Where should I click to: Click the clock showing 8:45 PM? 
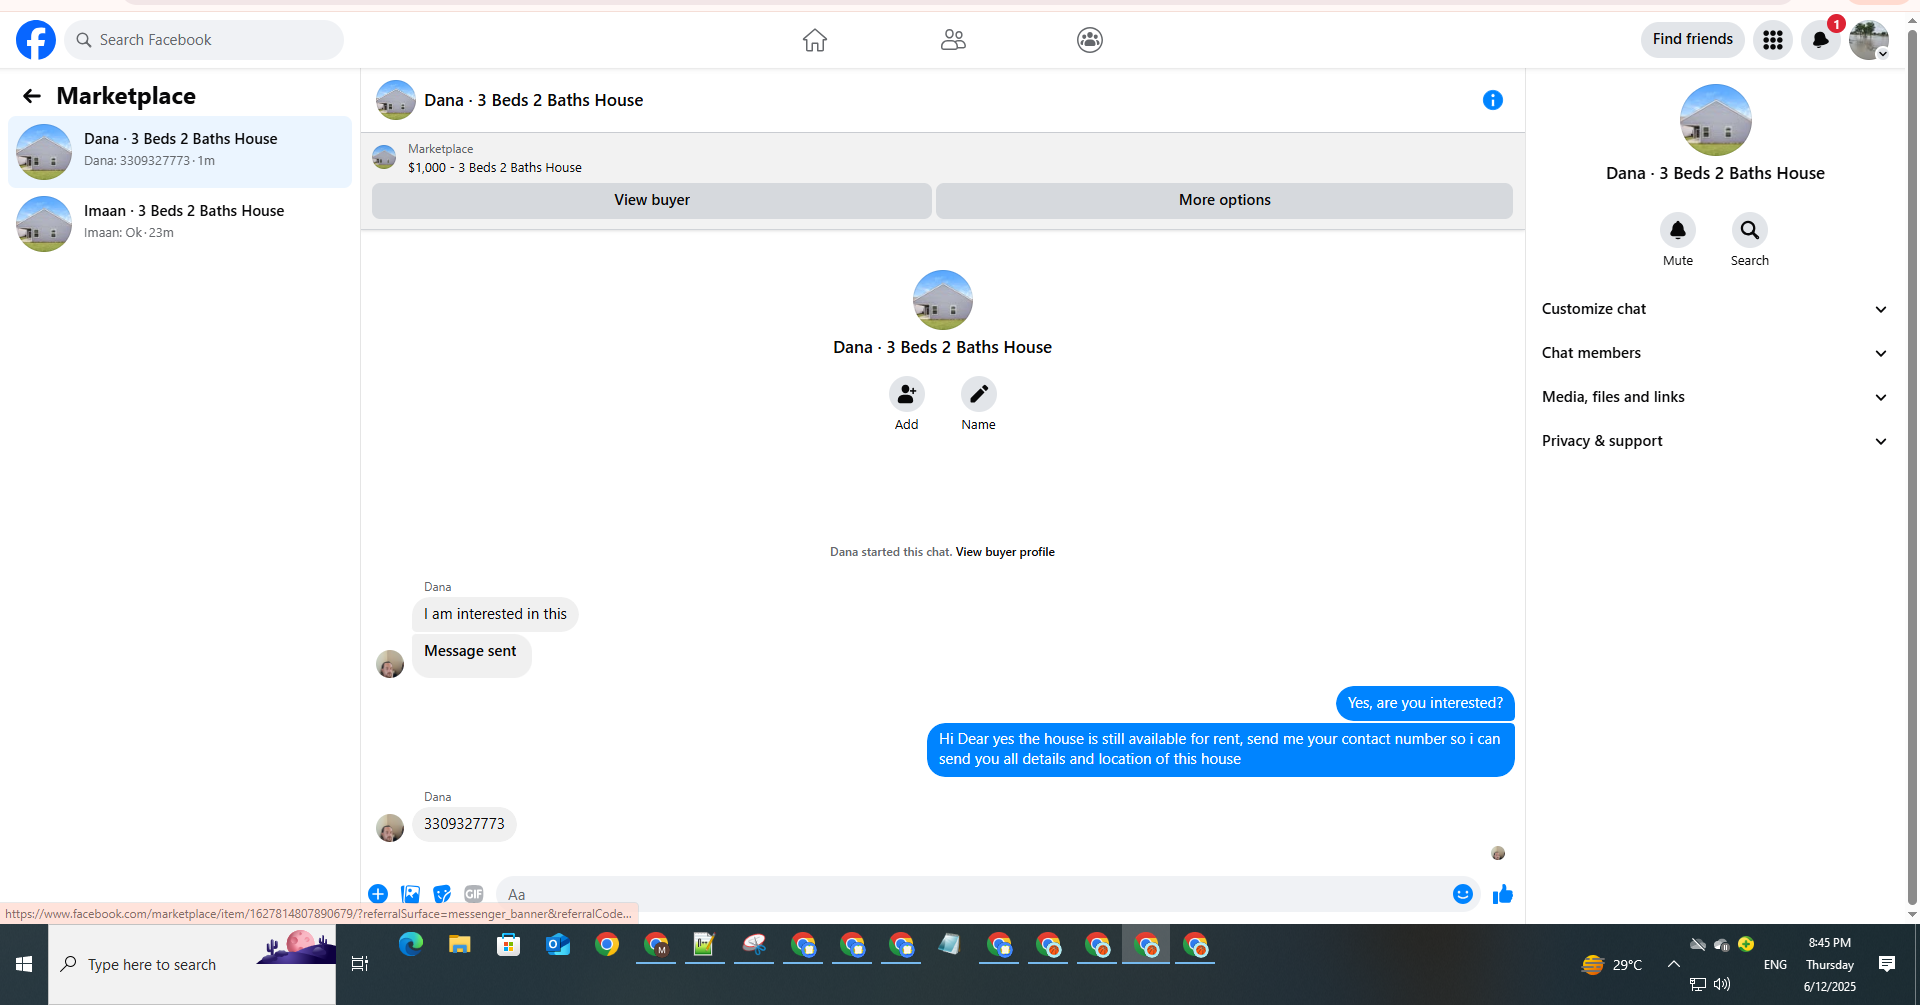click(1829, 943)
